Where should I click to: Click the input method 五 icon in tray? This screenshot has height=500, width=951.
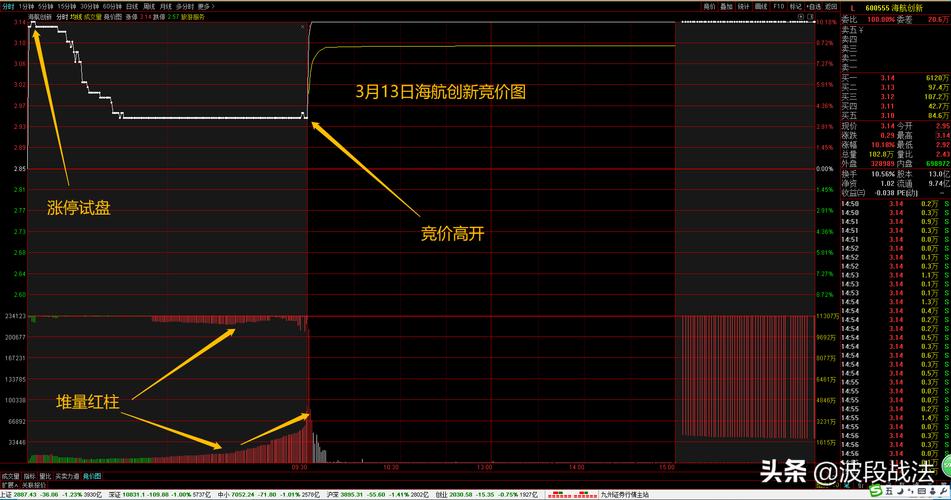[889, 490]
